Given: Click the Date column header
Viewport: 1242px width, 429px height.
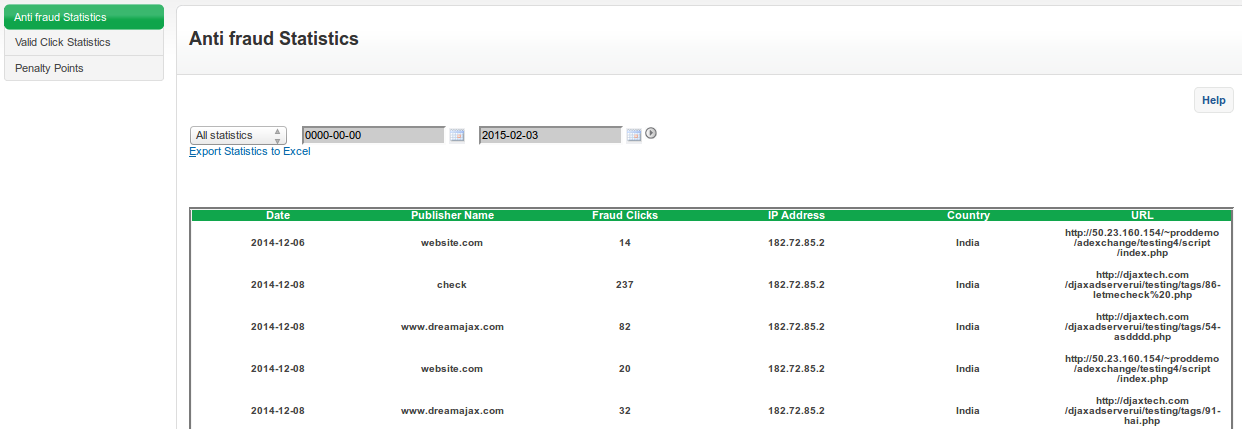Looking at the screenshot, I should click(278, 215).
